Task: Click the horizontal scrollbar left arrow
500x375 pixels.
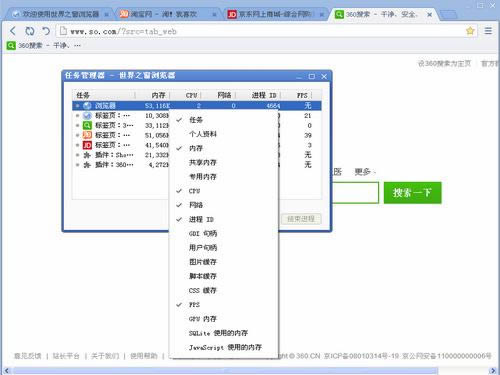Action: coord(7,370)
